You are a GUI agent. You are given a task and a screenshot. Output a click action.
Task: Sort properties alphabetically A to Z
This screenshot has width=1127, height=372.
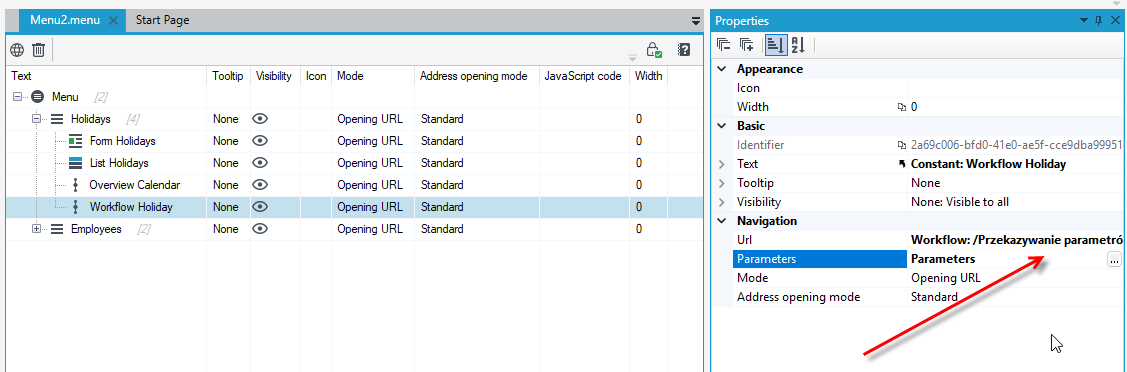tap(798, 45)
